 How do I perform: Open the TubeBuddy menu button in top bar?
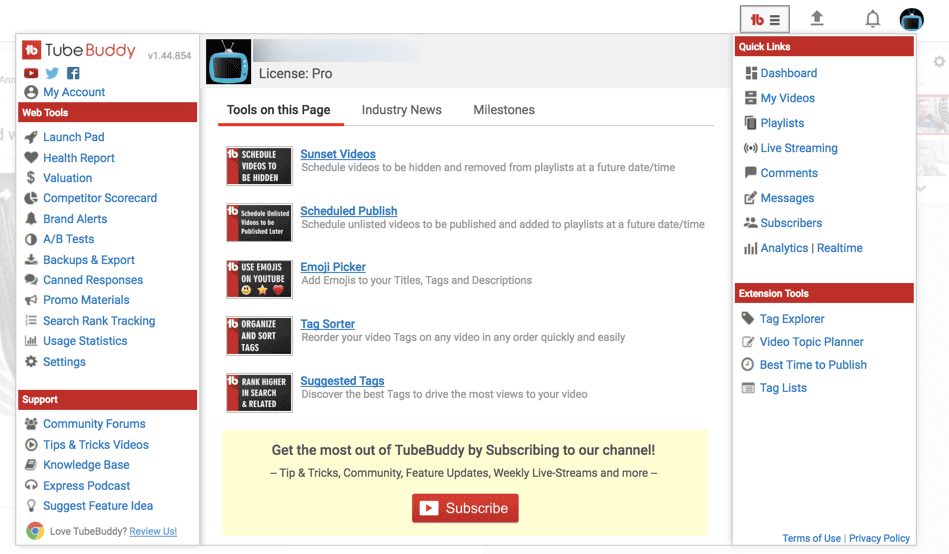click(x=764, y=19)
